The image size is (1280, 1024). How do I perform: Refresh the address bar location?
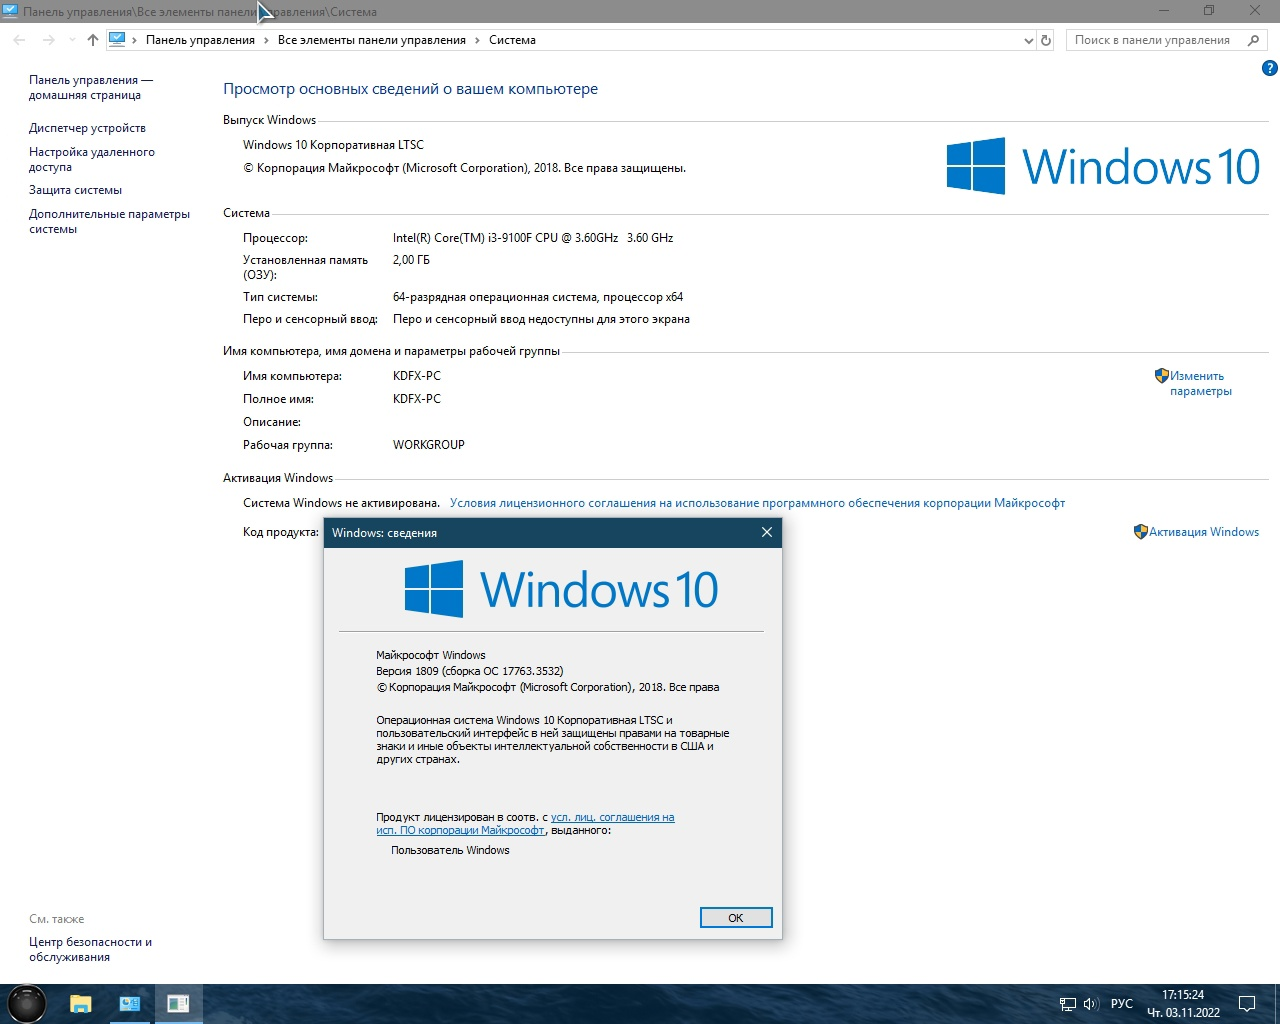1046,40
